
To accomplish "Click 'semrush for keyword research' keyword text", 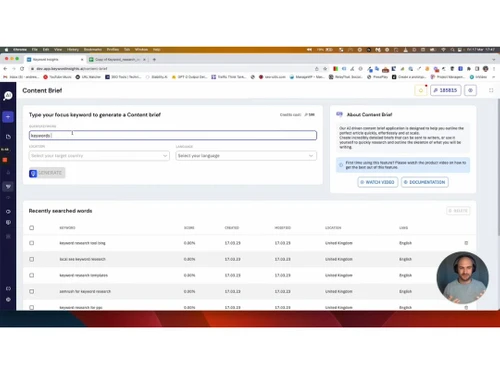I will 85,291.
